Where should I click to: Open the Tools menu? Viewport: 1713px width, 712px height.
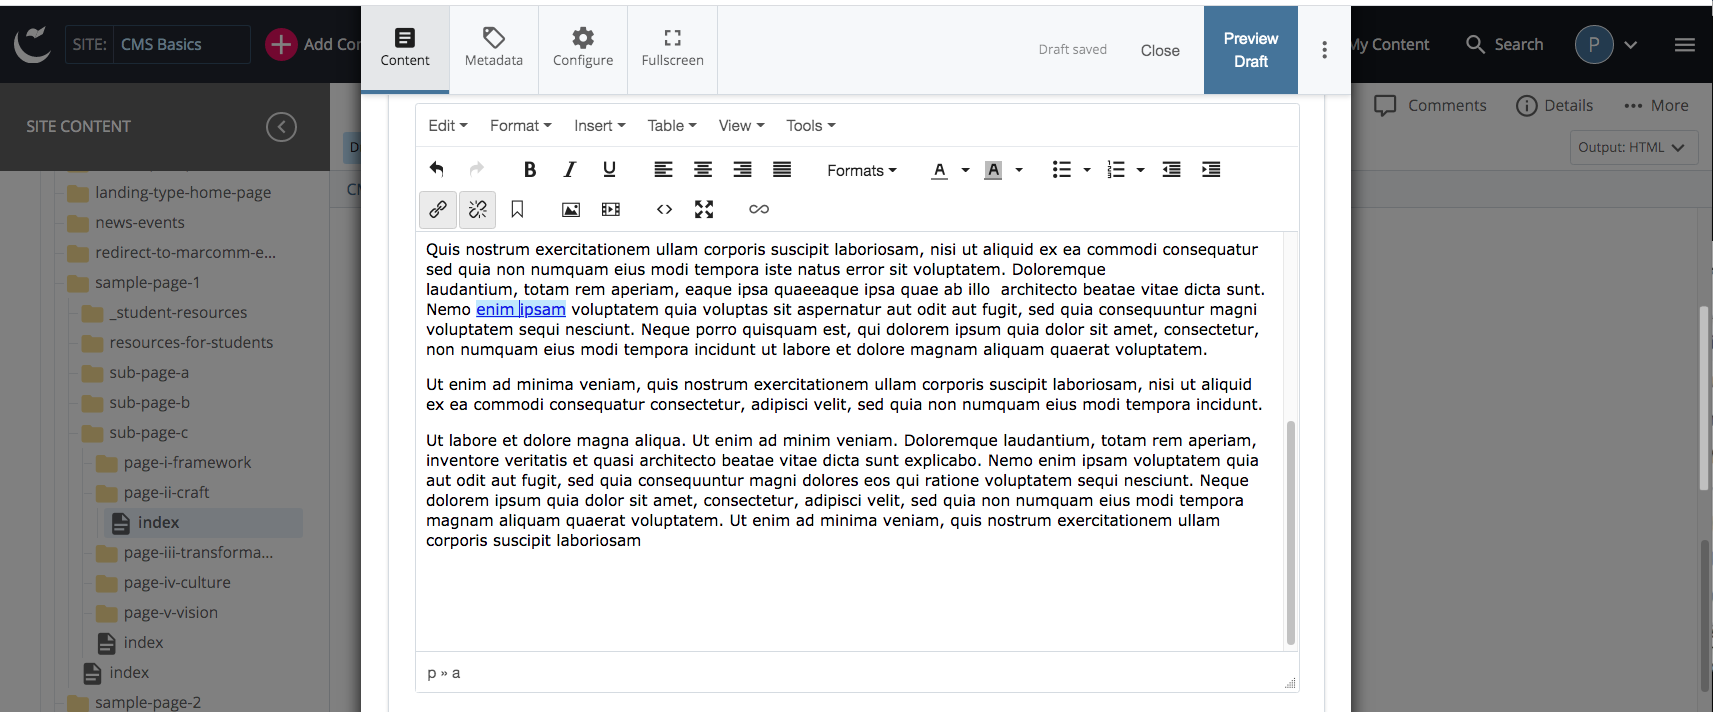coord(811,125)
